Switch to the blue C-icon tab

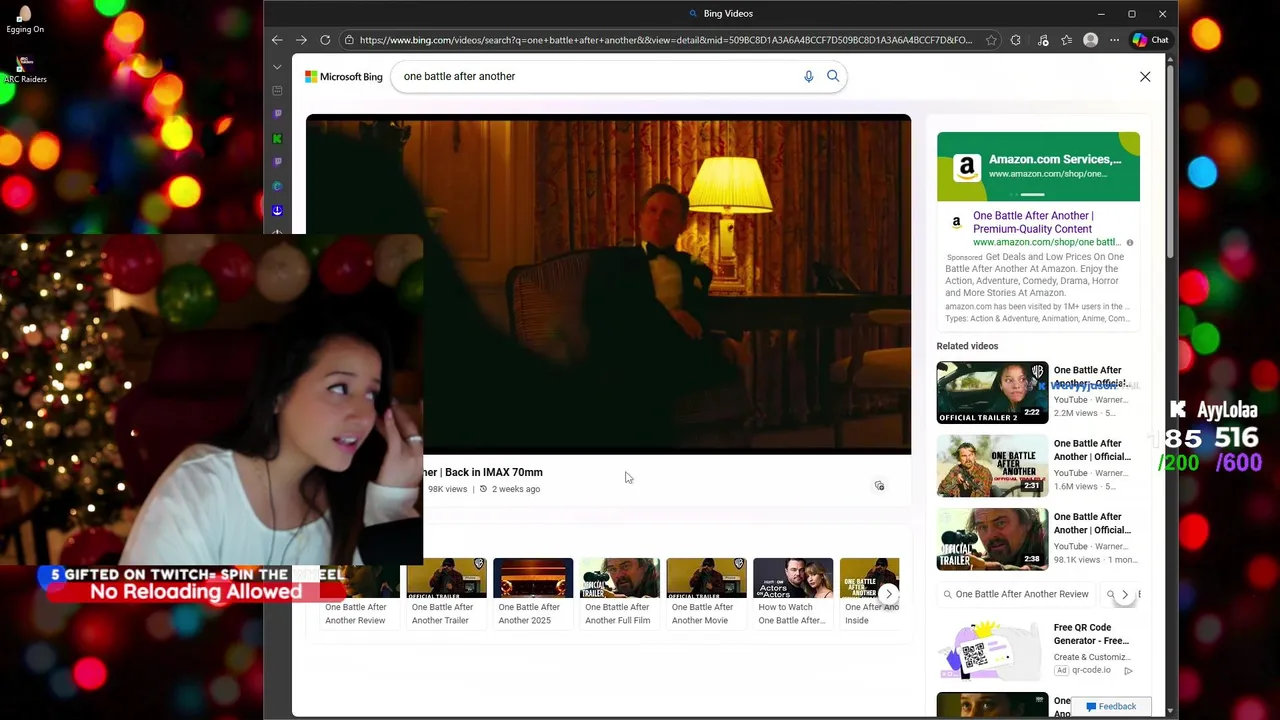277,186
